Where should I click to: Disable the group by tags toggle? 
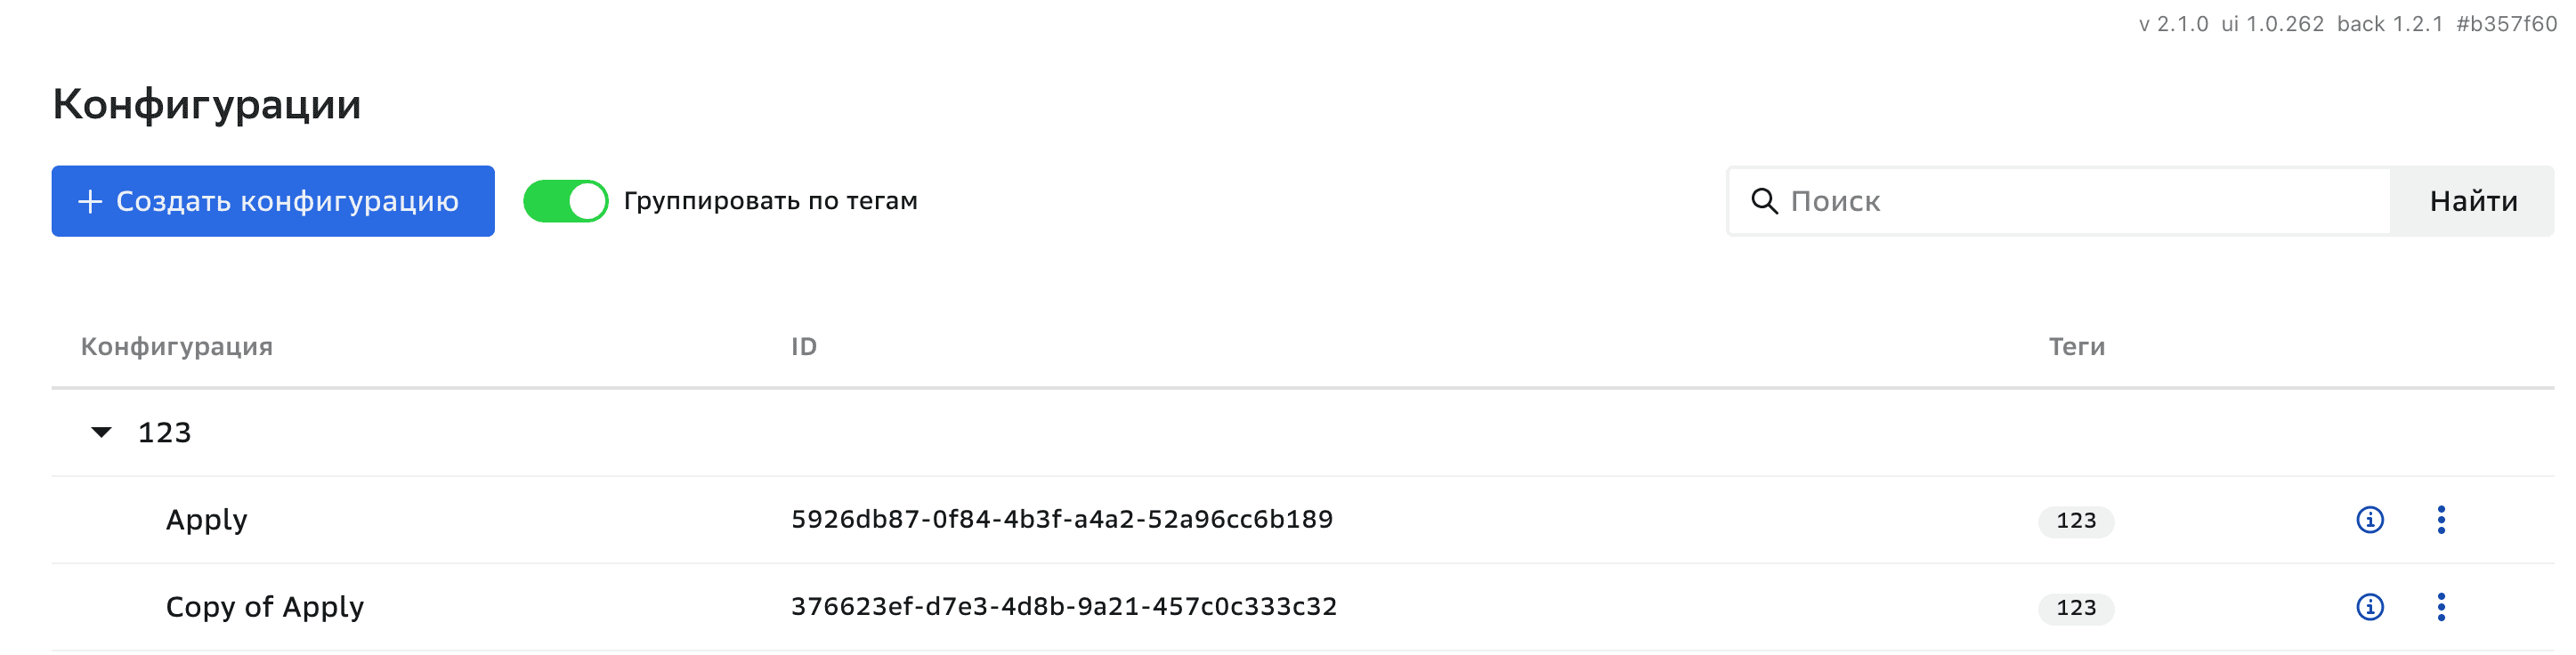coord(565,201)
